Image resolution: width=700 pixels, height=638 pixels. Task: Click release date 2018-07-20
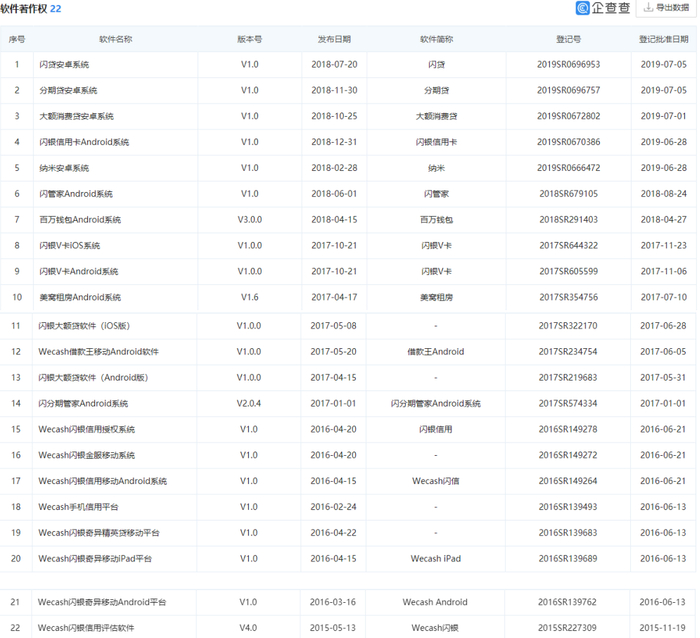[x=334, y=65]
